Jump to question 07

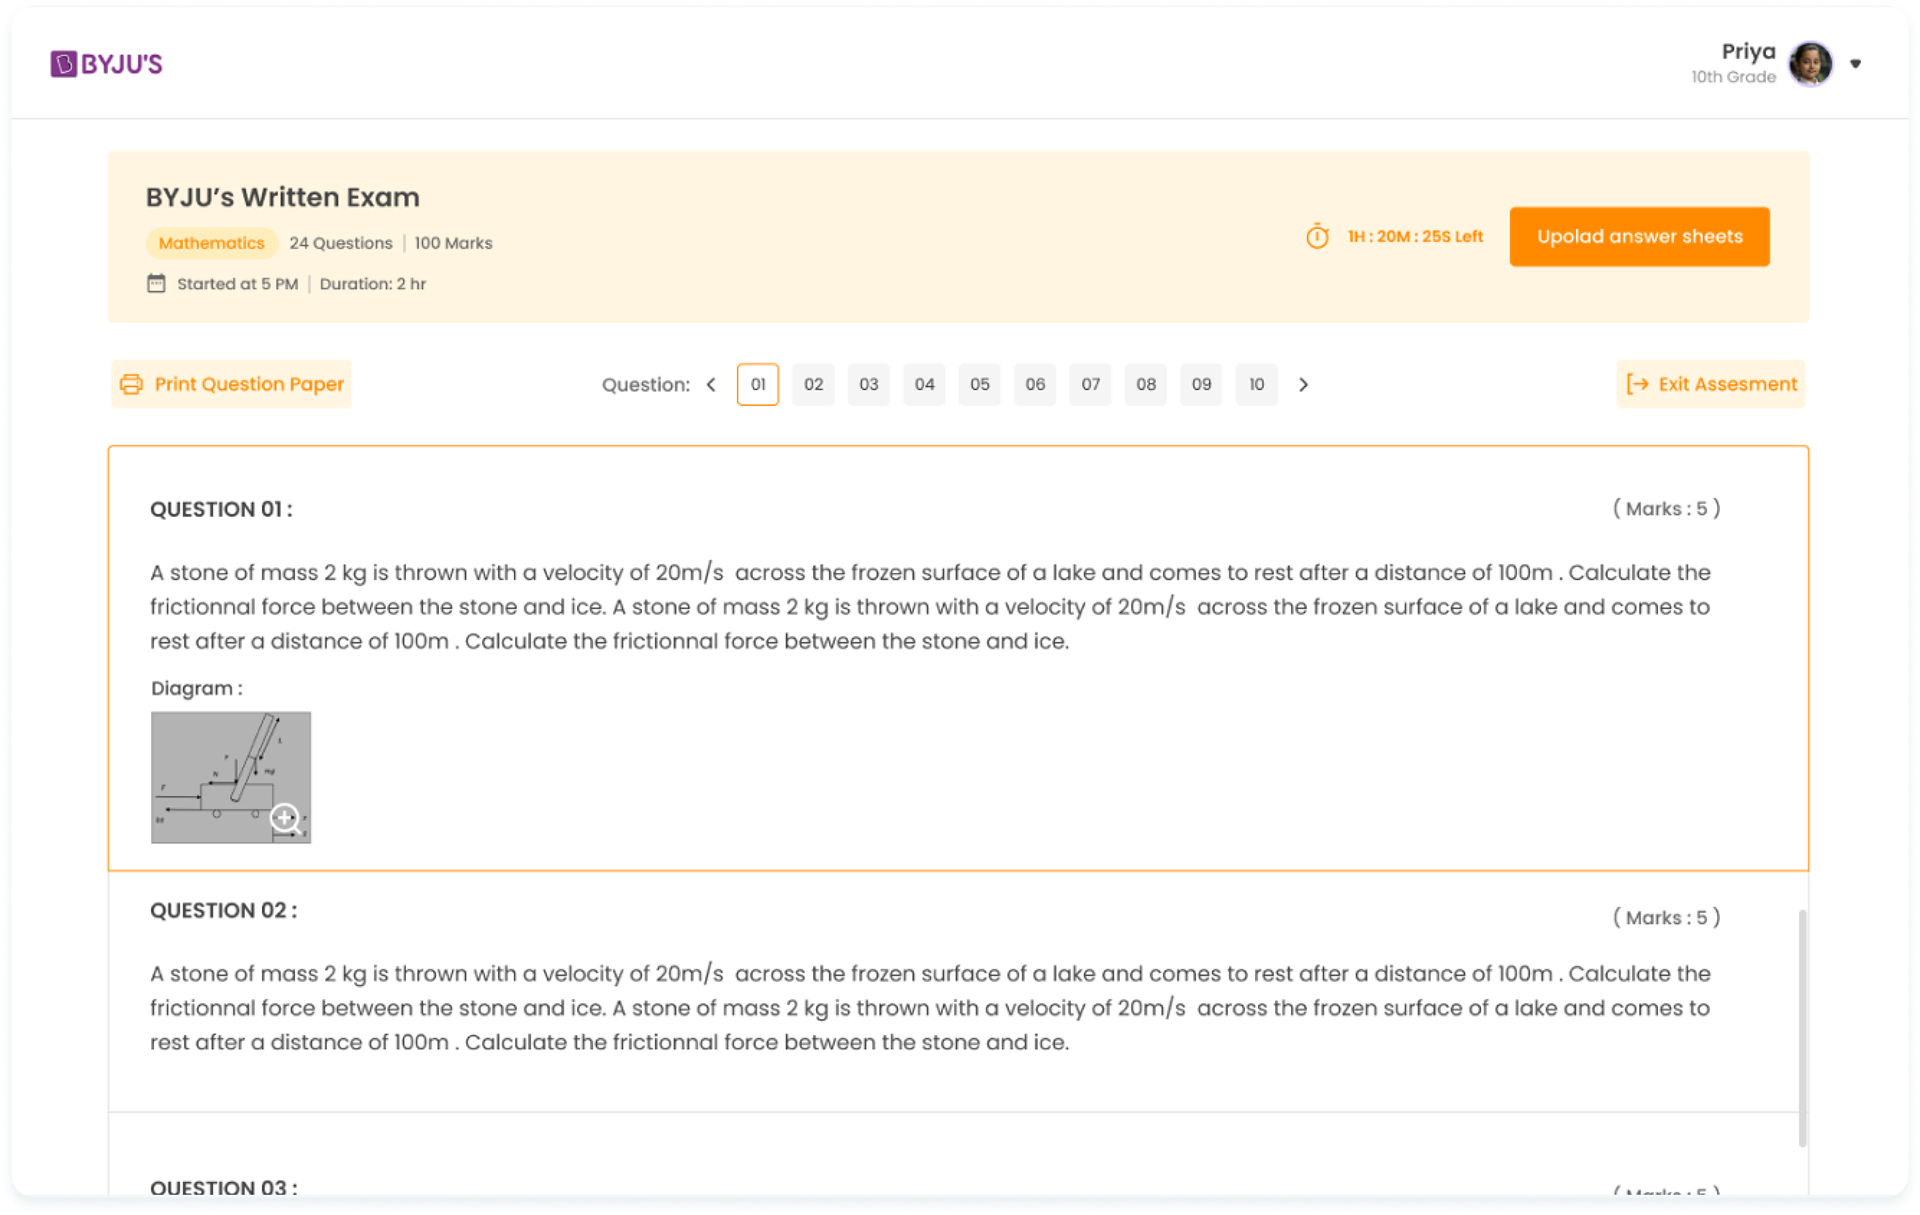[1091, 385]
